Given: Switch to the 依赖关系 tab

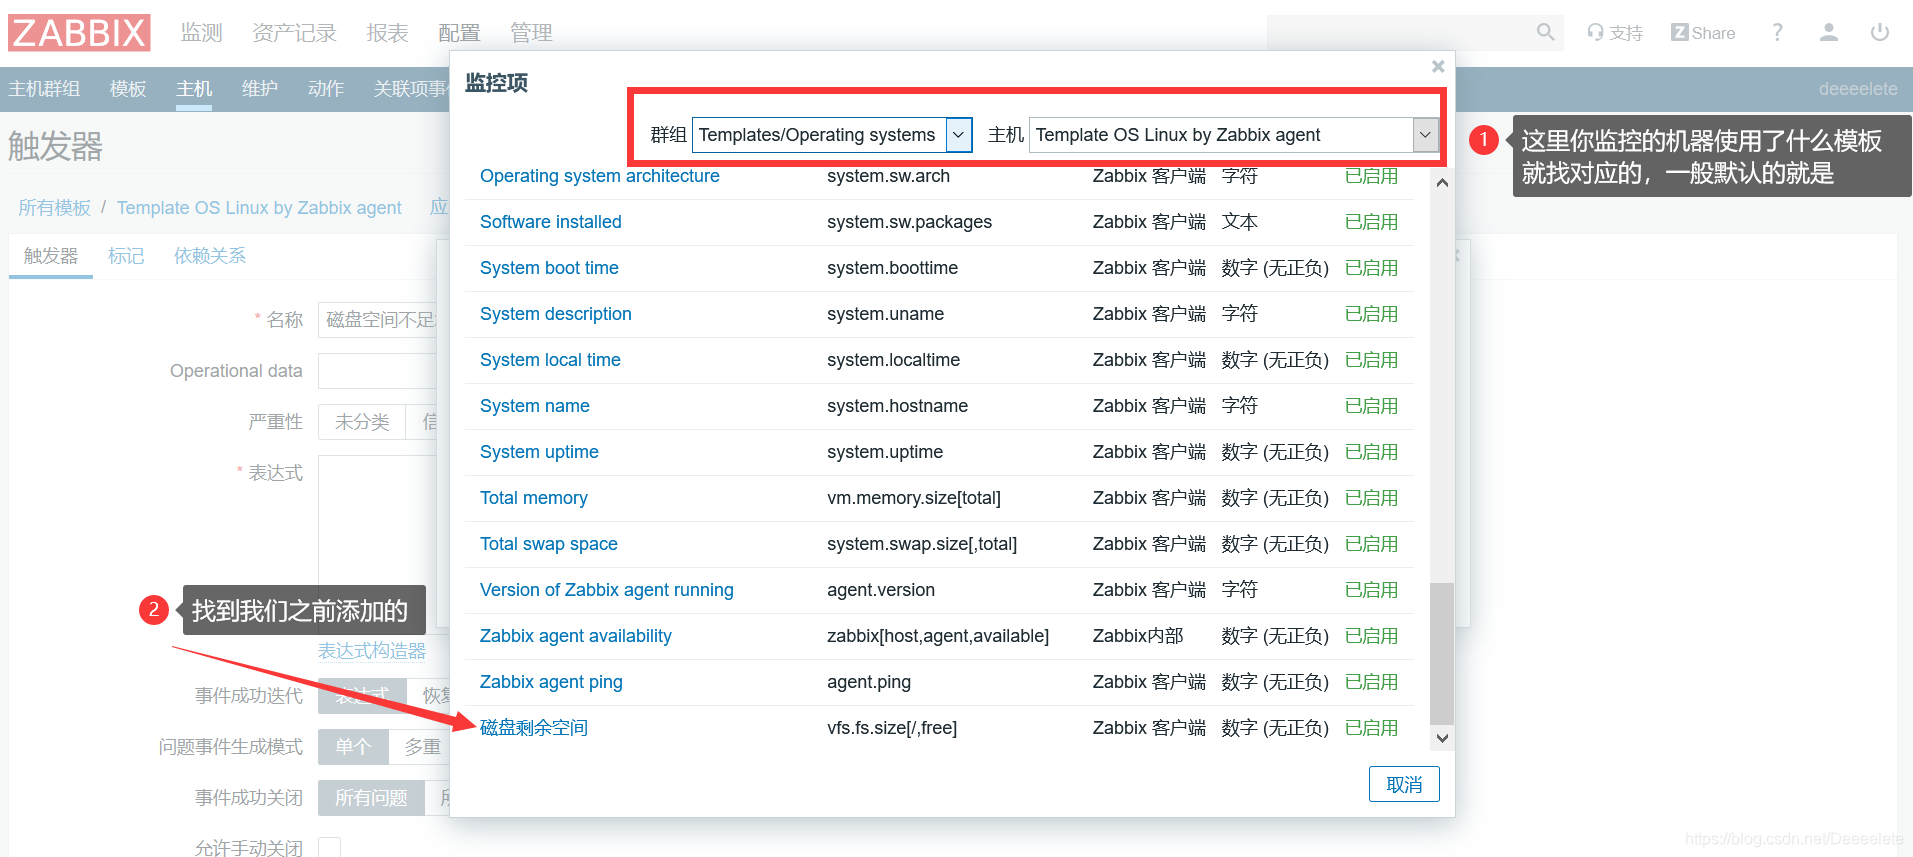Looking at the screenshot, I should pos(210,256).
